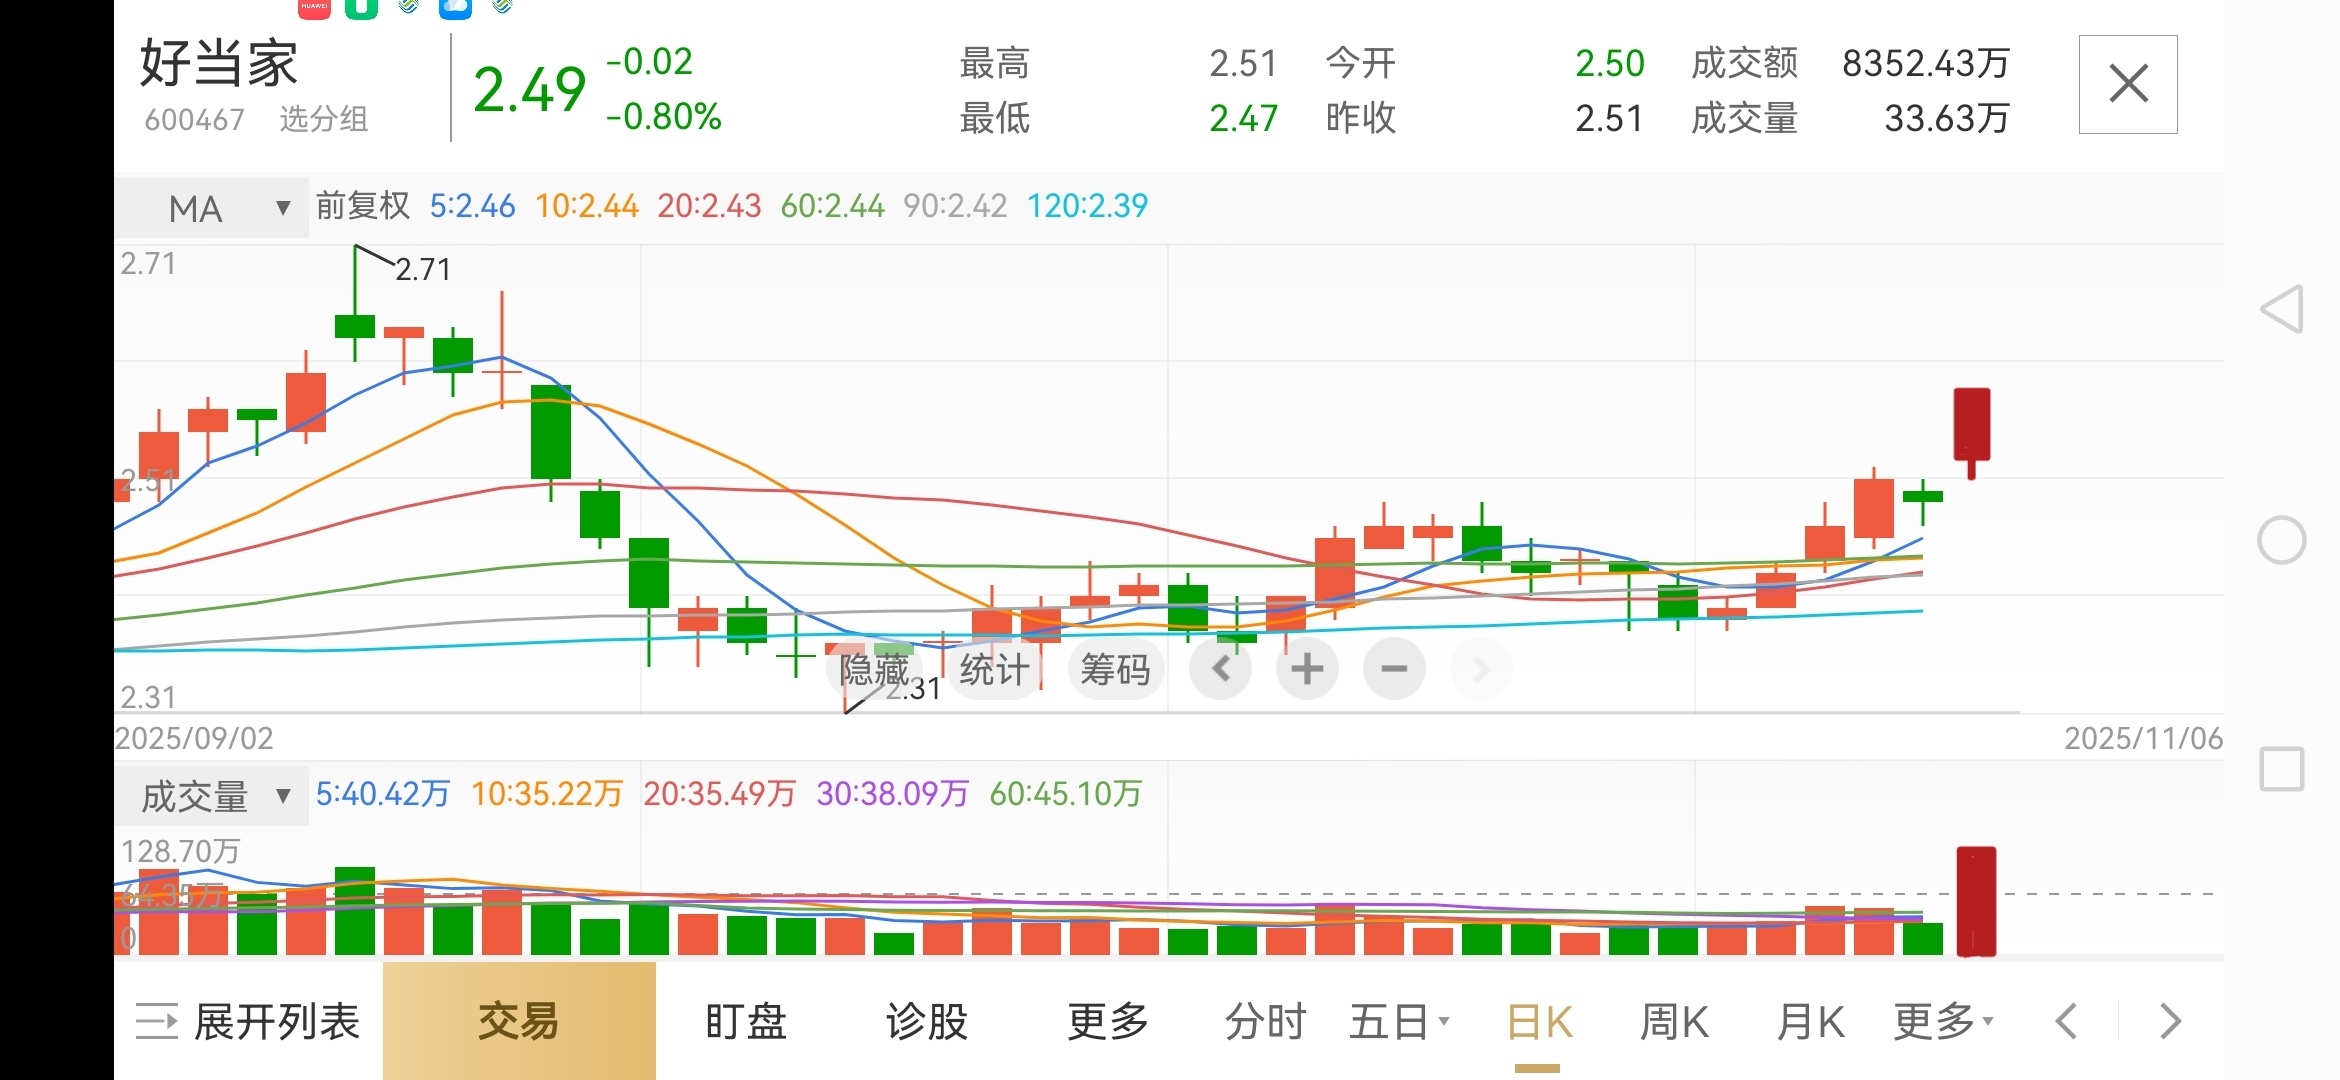Screen dimensions: 2340x1080
Task: Open the MA indicator dropdown
Action: (212, 208)
